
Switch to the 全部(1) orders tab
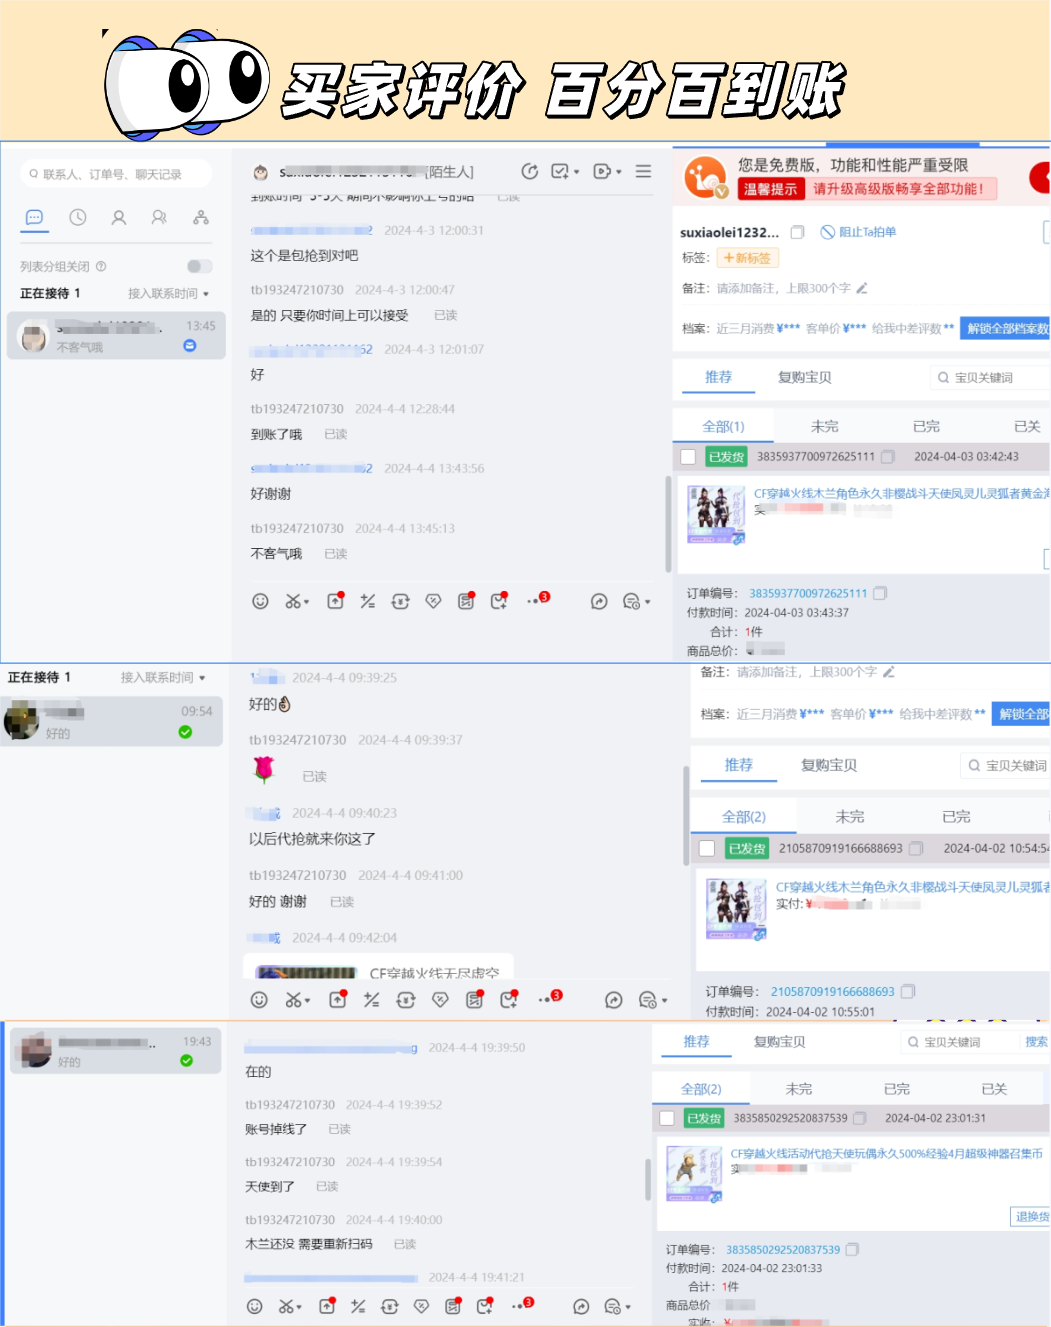pyautogui.click(x=723, y=426)
